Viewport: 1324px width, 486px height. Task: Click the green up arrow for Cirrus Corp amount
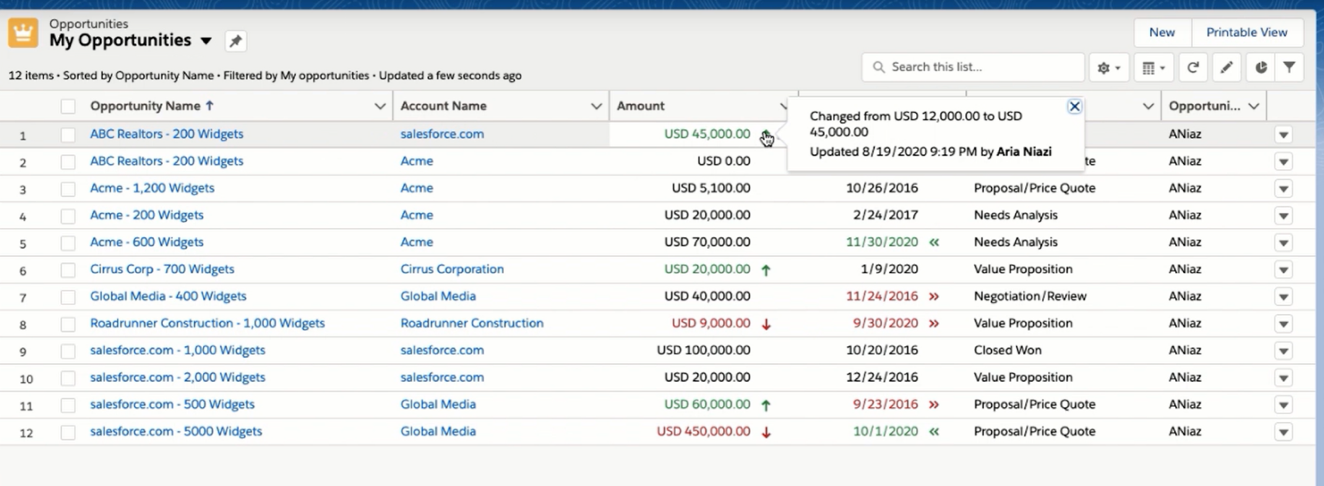766,270
